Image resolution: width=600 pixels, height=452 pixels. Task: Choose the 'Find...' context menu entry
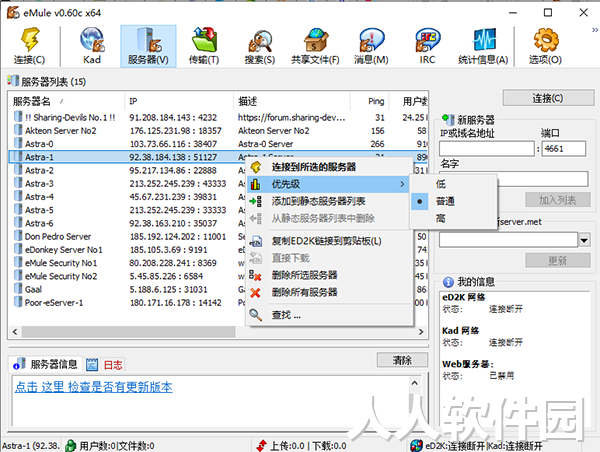(330, 315)
